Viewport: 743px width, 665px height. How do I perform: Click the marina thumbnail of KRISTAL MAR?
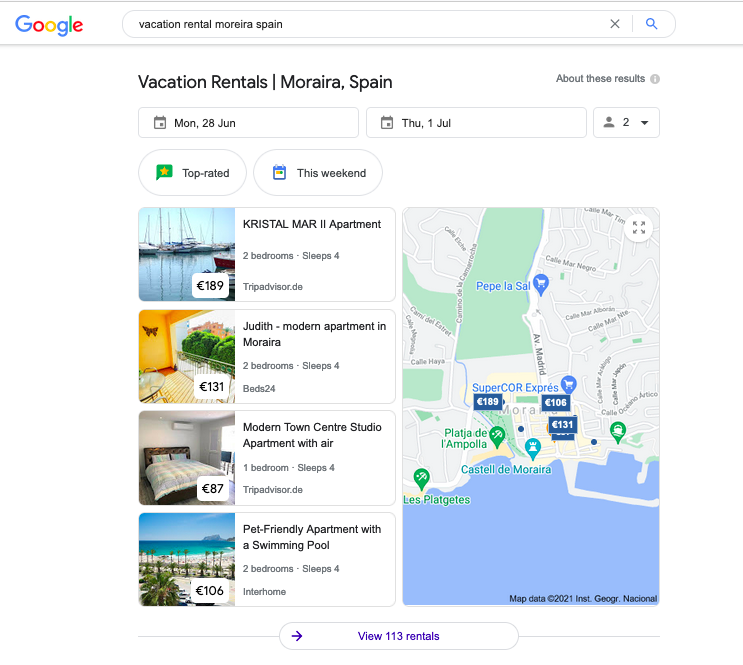click(187, 255)
